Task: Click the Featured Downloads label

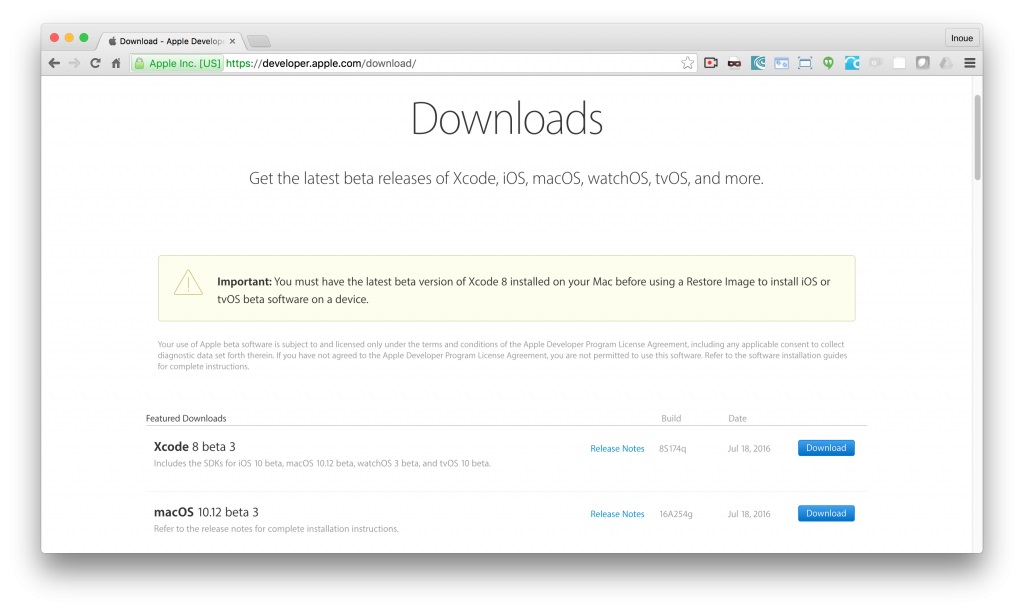Action: point(186,419)
